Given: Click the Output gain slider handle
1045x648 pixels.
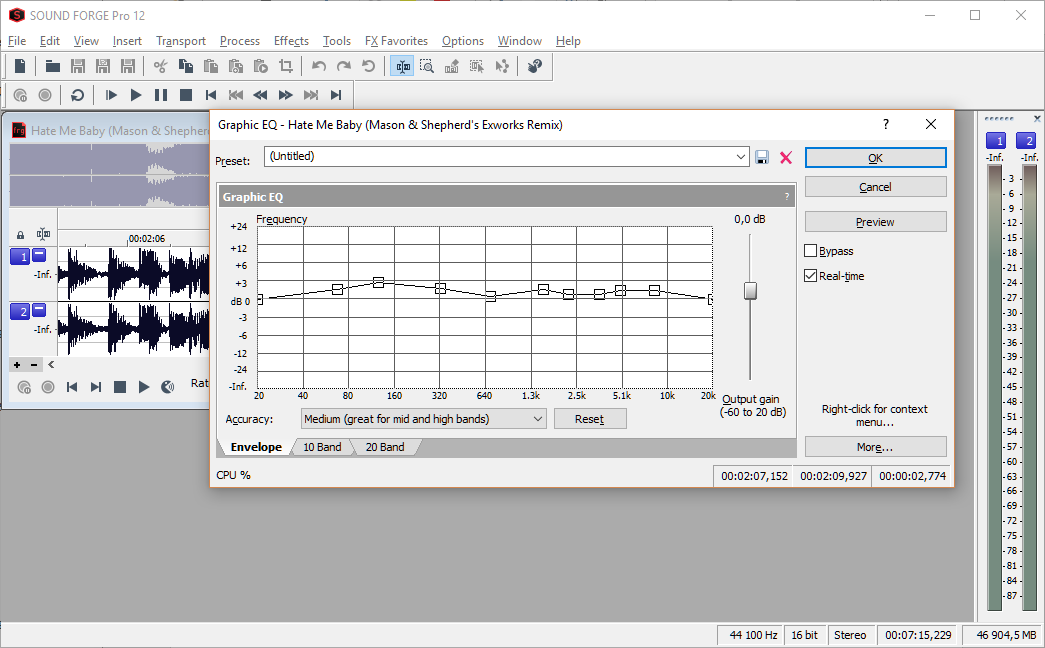Looking at the screenshot, I should click(x=750, y=291).
